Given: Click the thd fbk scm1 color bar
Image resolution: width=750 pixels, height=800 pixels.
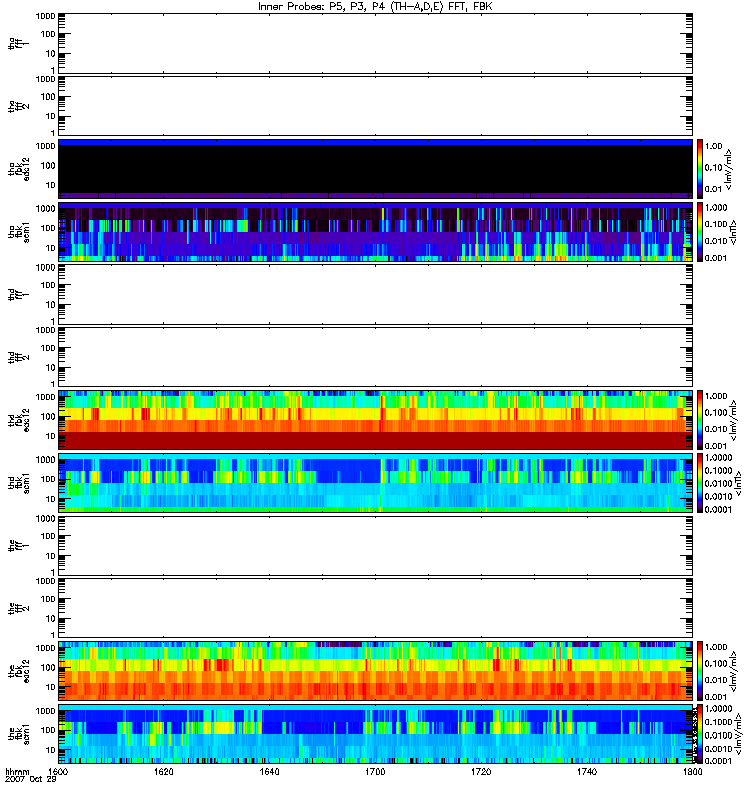Looking at the screenshot, I should pyautogui.click(x=700, y=483).
